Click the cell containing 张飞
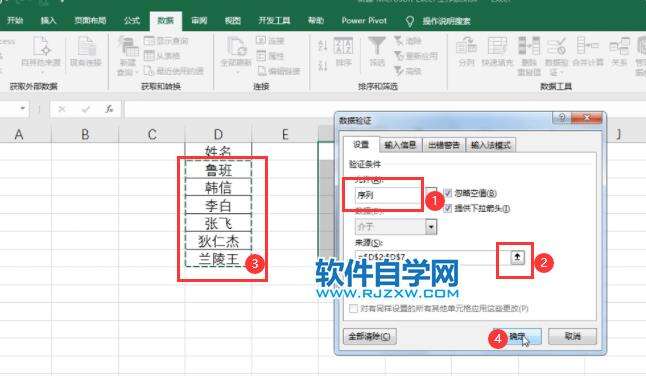Image resolution: width=646 pixels, height=376 pixels. pyautogui.click(x=218, y=223)
